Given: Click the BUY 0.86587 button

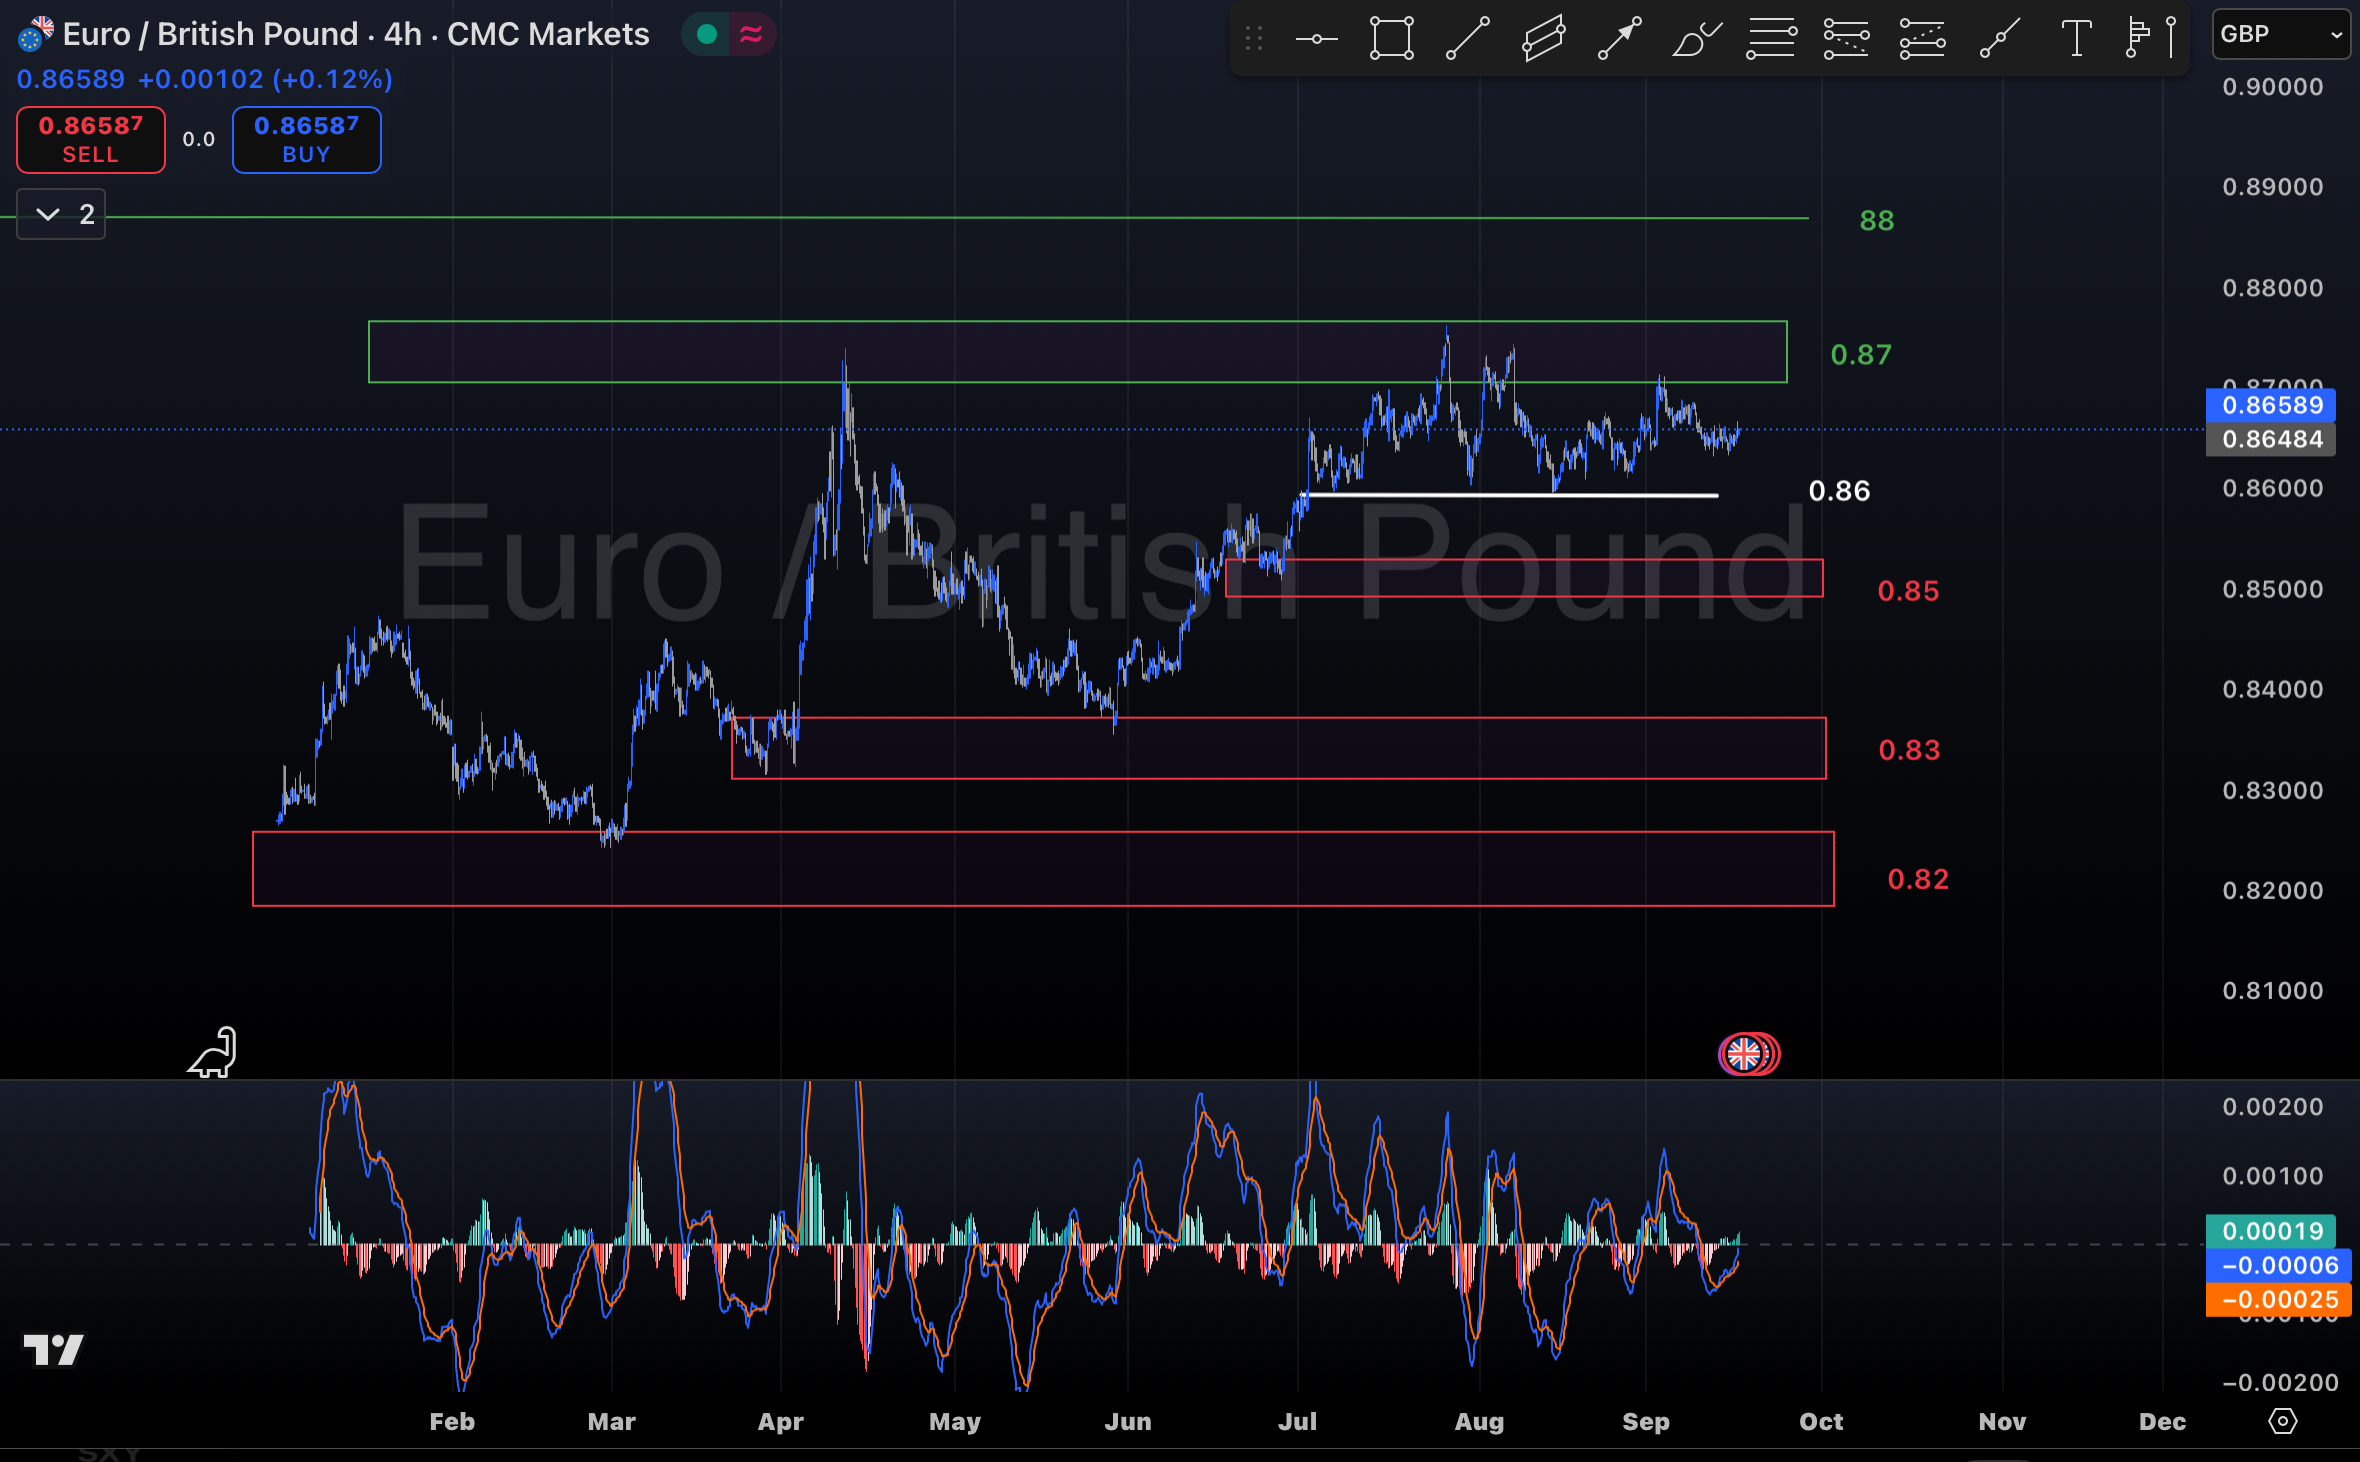Looking at the screenshot, I should (307, 140).
